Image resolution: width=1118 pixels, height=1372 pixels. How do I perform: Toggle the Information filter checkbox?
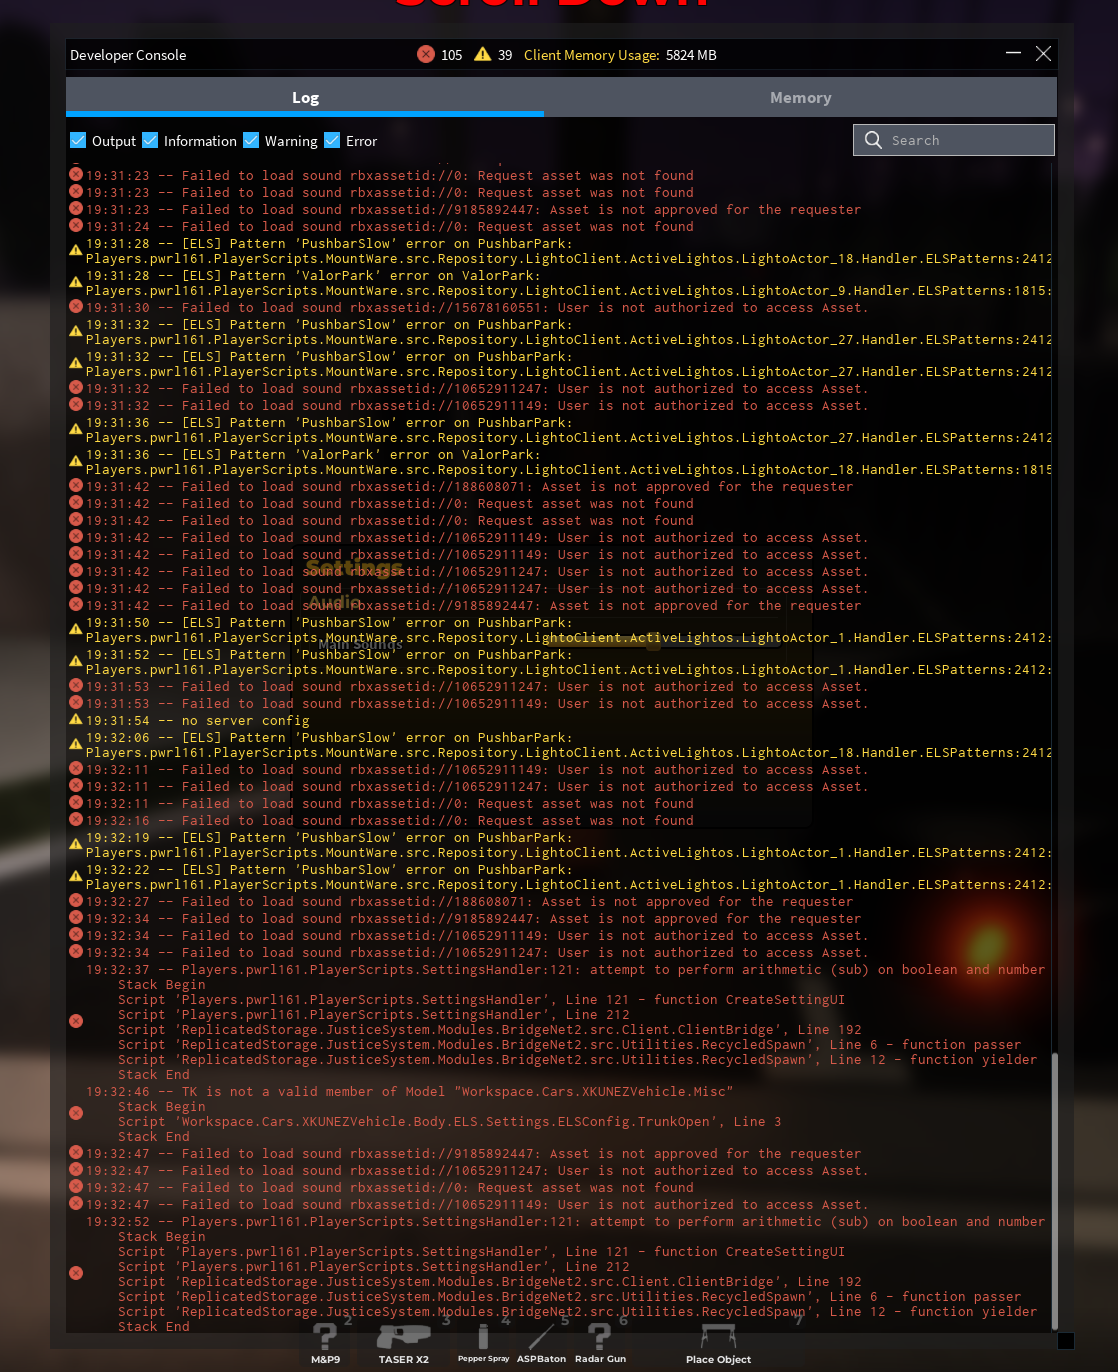coord(150,140)
